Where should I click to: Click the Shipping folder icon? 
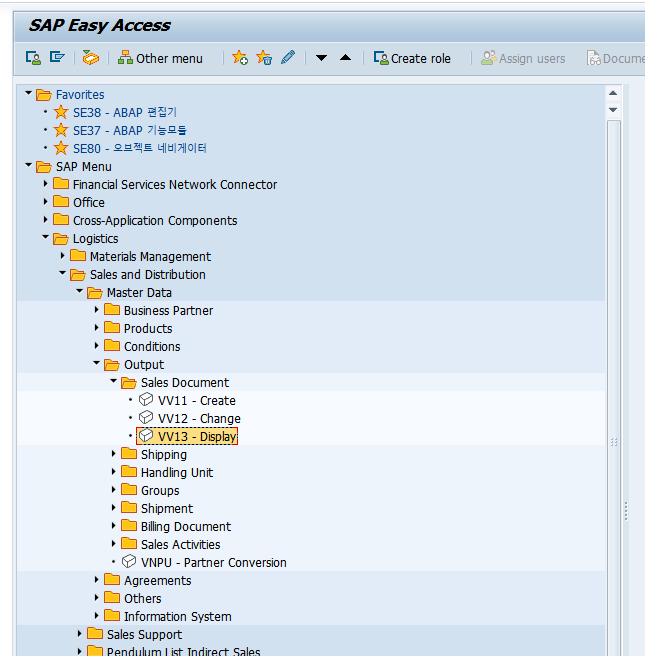click(x=129, y=454)
